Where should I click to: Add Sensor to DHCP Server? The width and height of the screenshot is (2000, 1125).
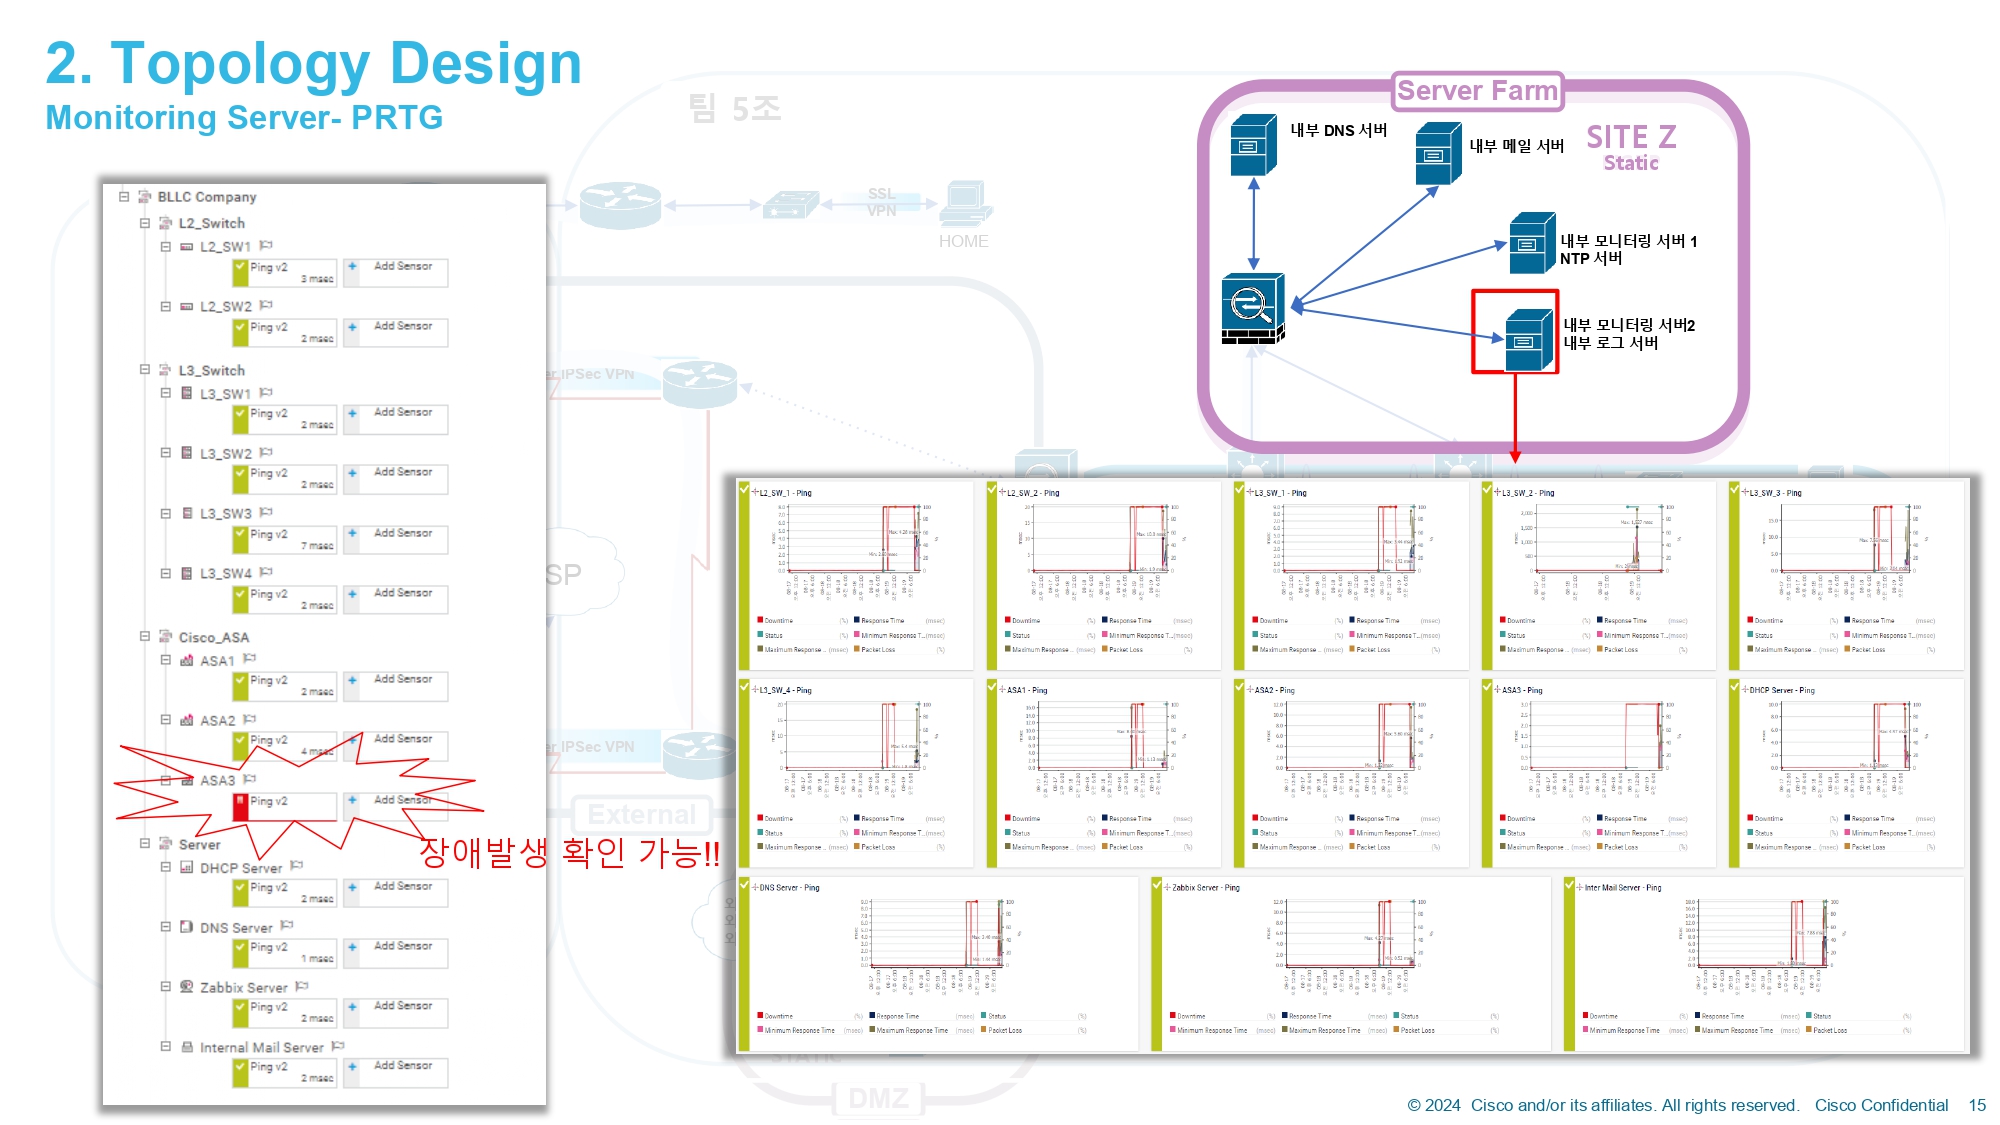pyautogui.click(x=395, y=893)
